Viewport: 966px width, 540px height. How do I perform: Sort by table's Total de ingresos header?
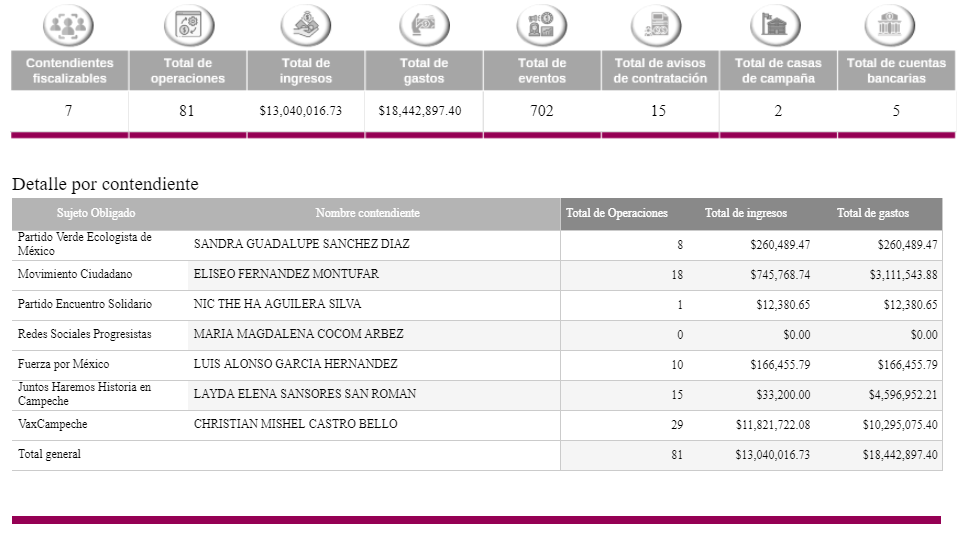tap(746, 213)
